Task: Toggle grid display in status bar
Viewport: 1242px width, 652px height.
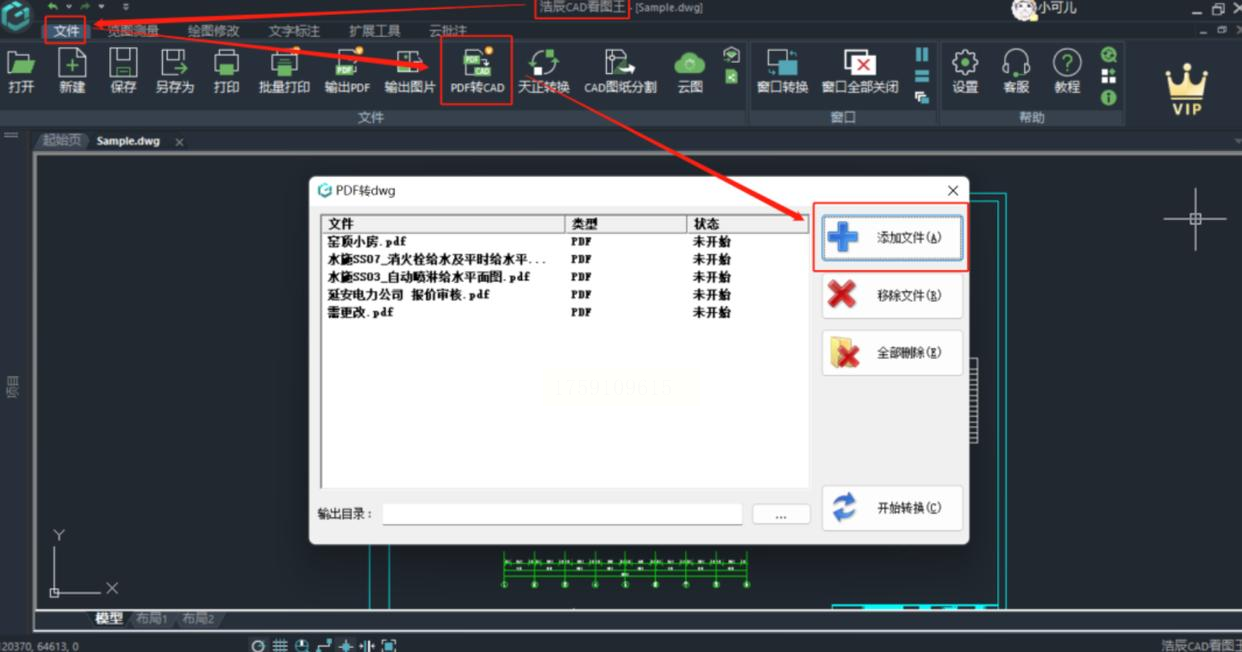Action: tap(281, 646)
